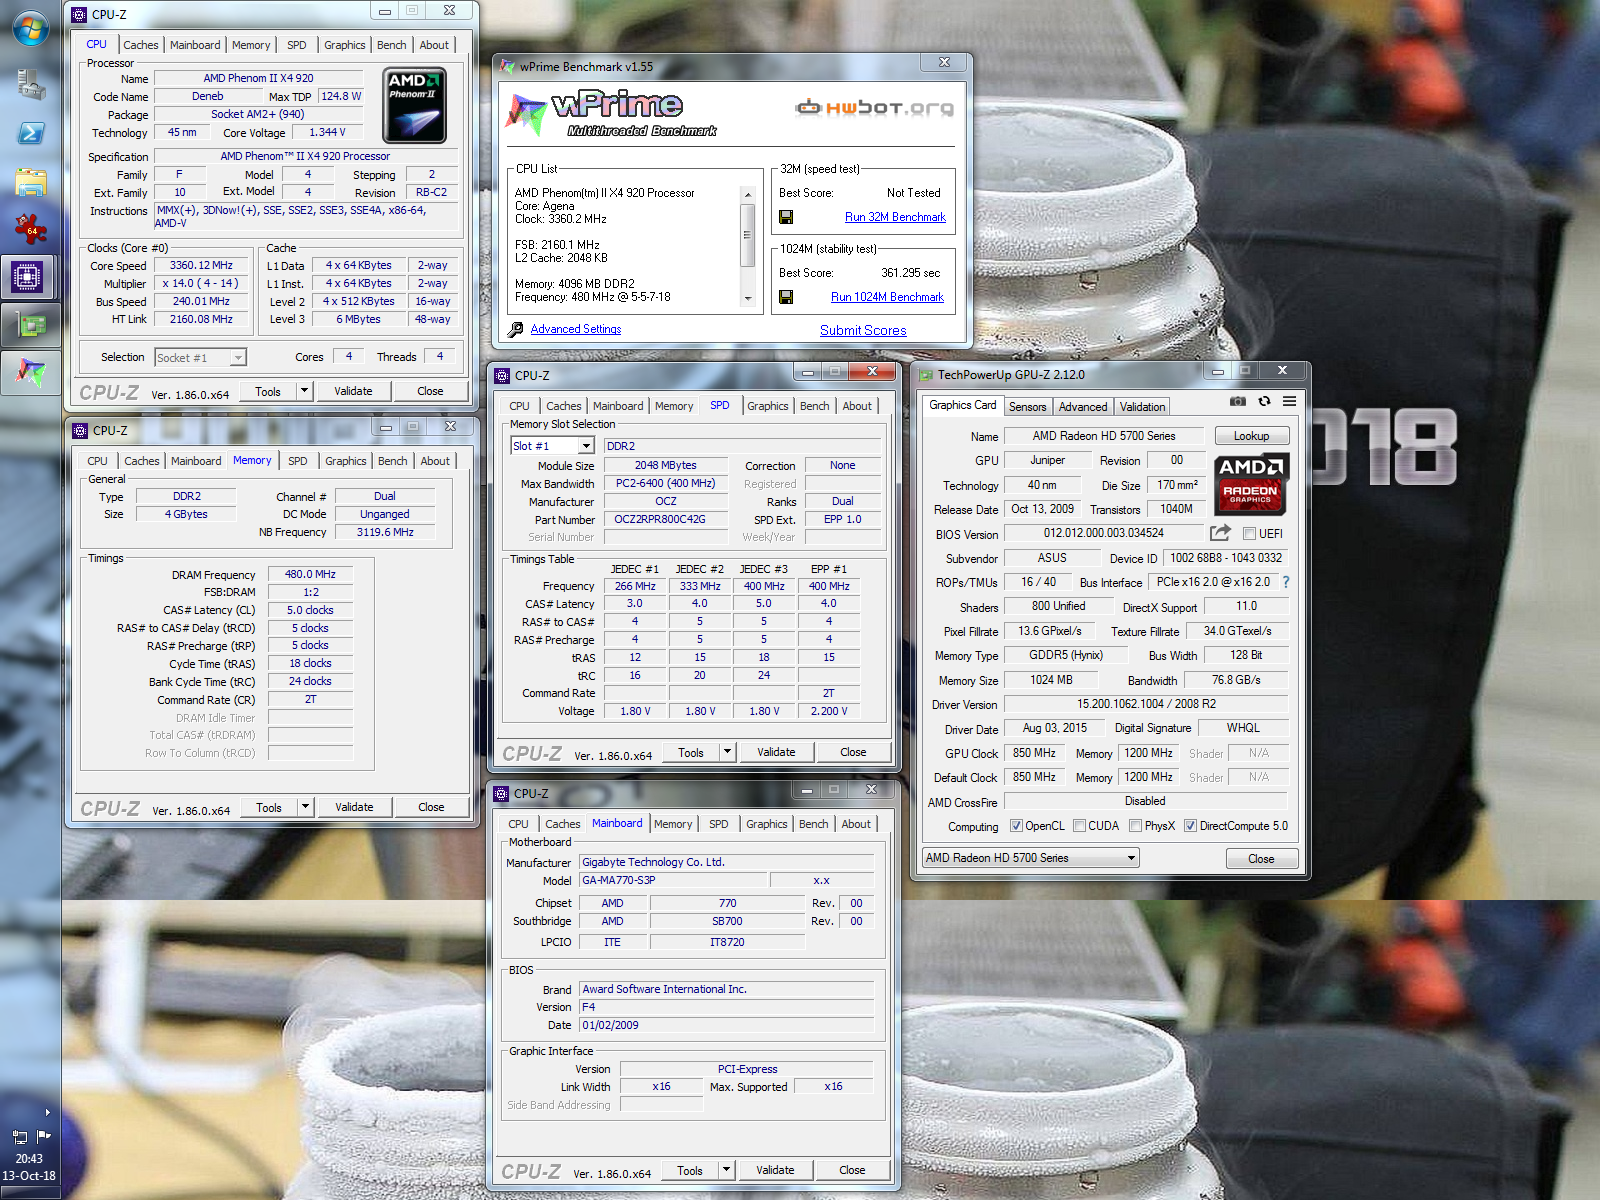Expand Tools arrow in the Memory tab CPU-Z window

[x=305, y=807]
